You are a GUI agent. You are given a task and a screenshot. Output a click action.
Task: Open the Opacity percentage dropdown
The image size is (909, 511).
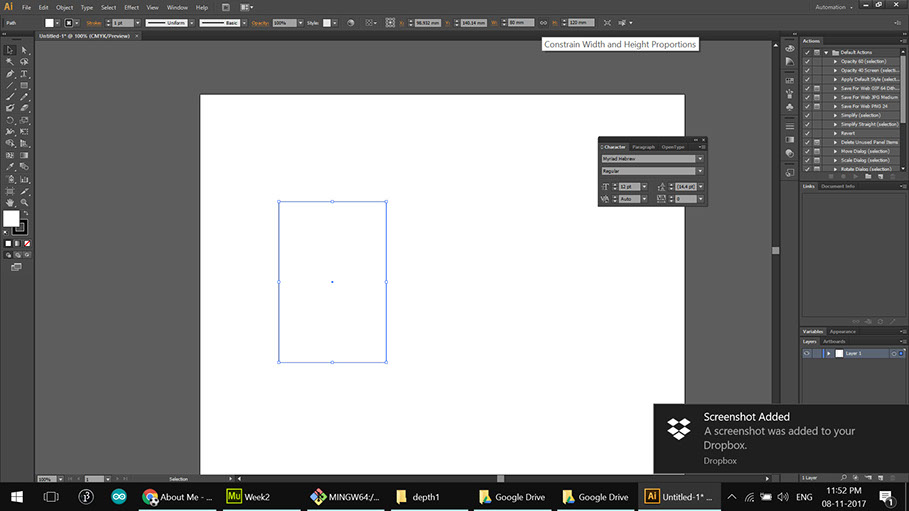(x=300, y=22)
